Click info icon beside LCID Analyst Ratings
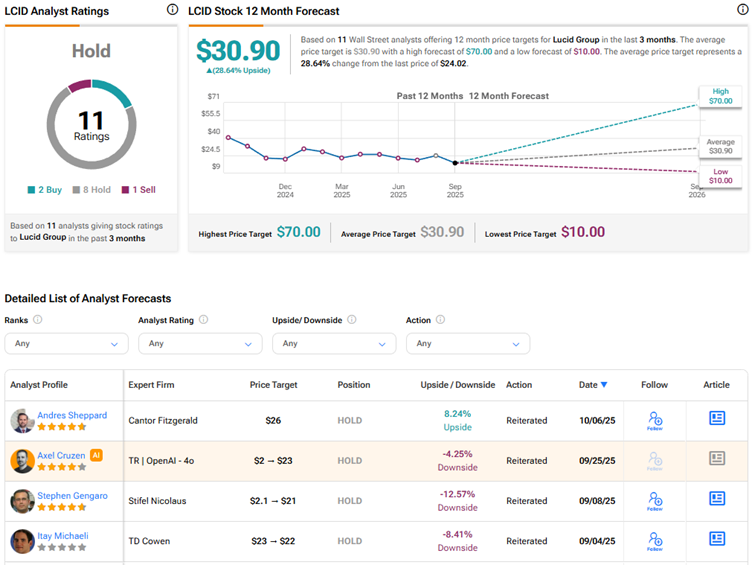This screenshot has width=752, height=565. coord(172,10)
